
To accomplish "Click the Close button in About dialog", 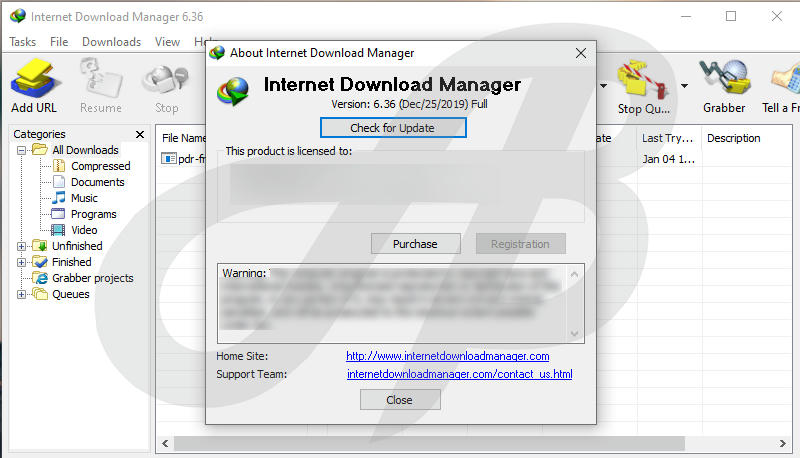I will pyautogui.click(x=399, y=400).
